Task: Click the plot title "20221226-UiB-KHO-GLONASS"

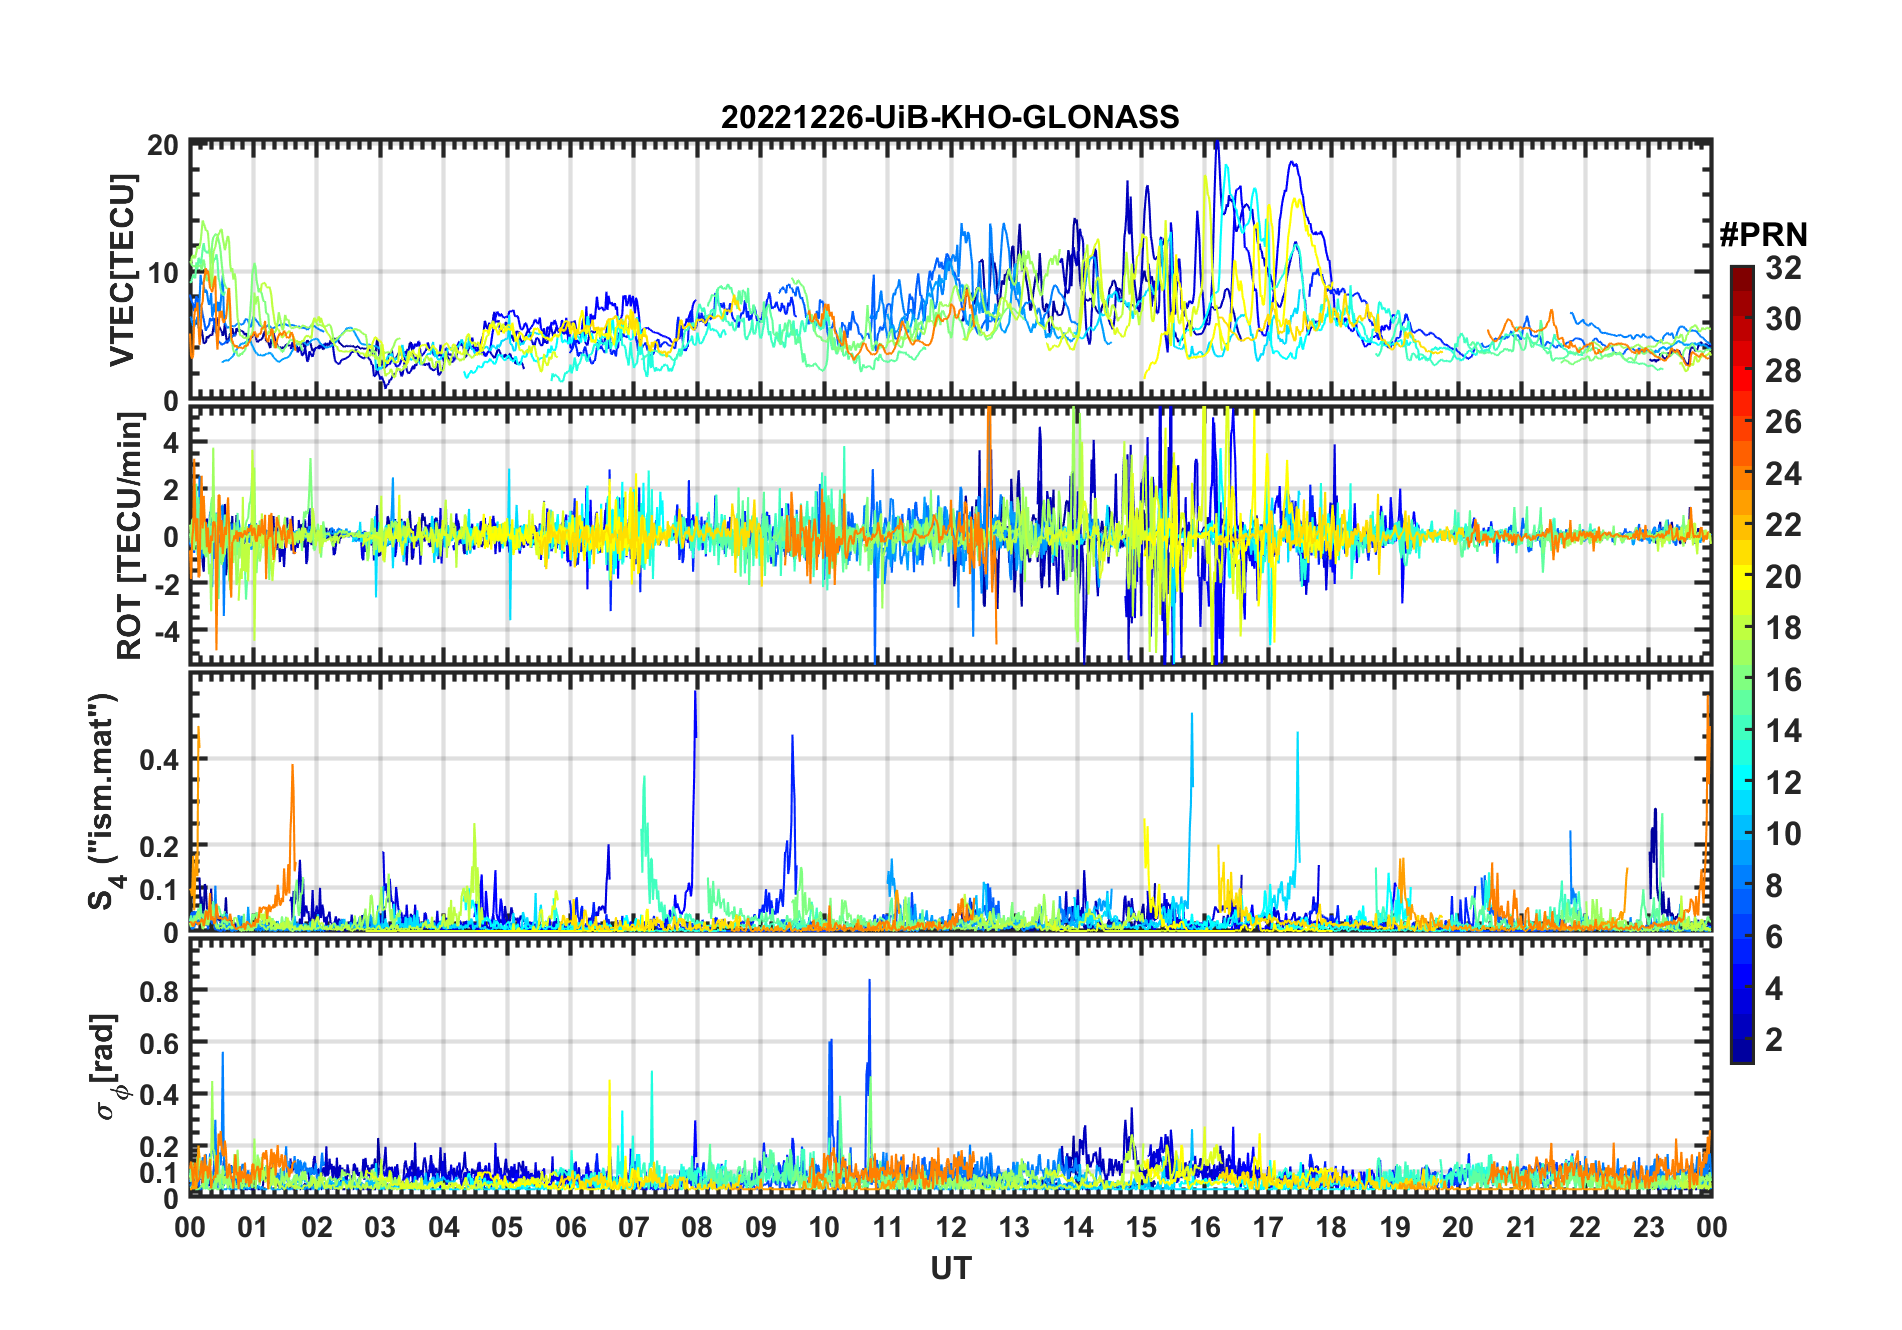Action: 950,118
